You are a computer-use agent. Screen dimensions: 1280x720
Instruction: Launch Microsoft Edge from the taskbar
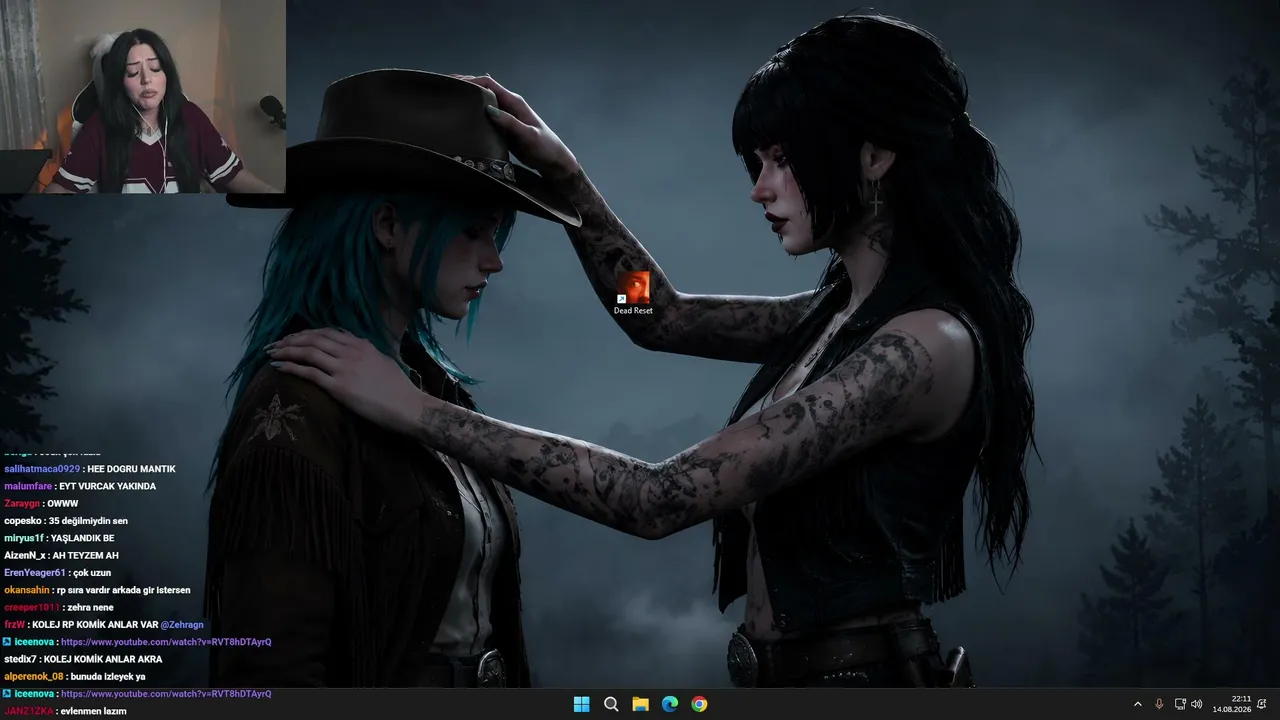670,704
